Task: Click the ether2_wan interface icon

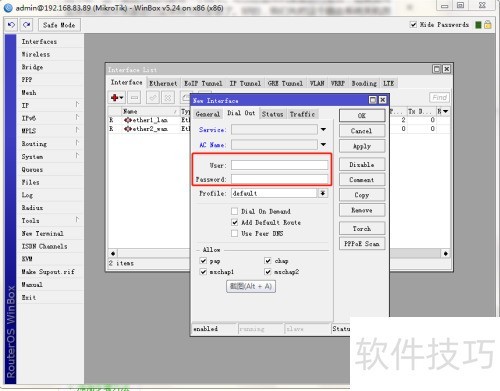Action: click(x=128, y=129)
